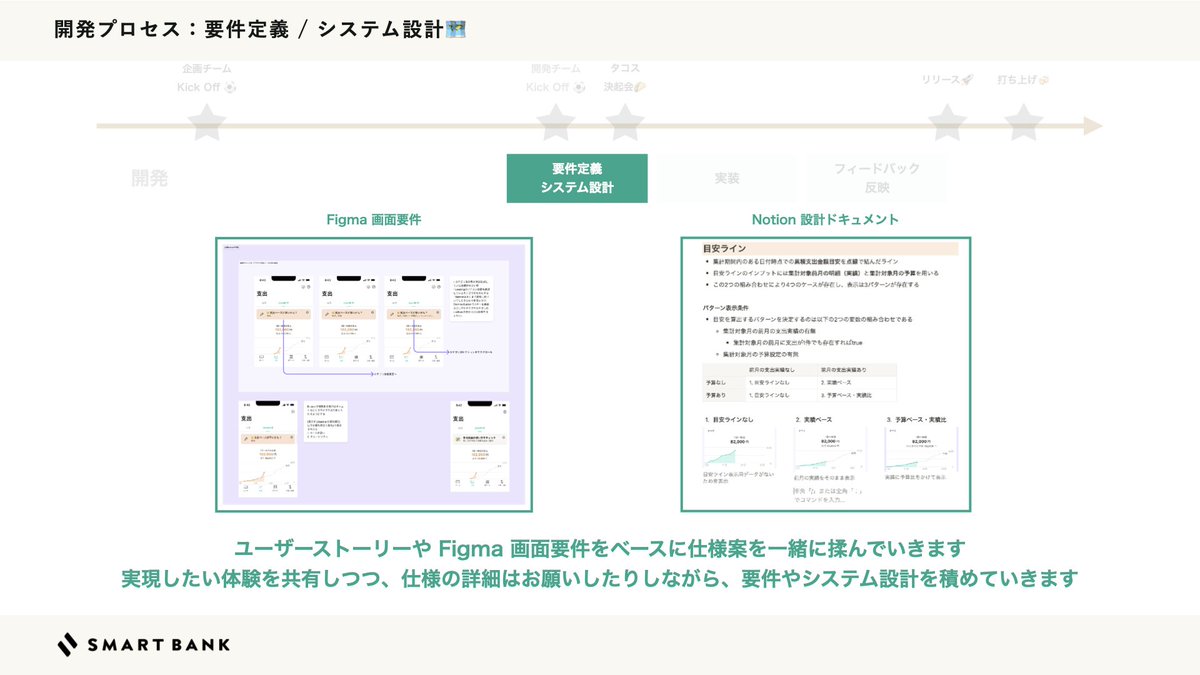Click the line starting ユーザーストーリーや Figma
The width and height of the screenshot is (1200, 675).
pos(599,548)
